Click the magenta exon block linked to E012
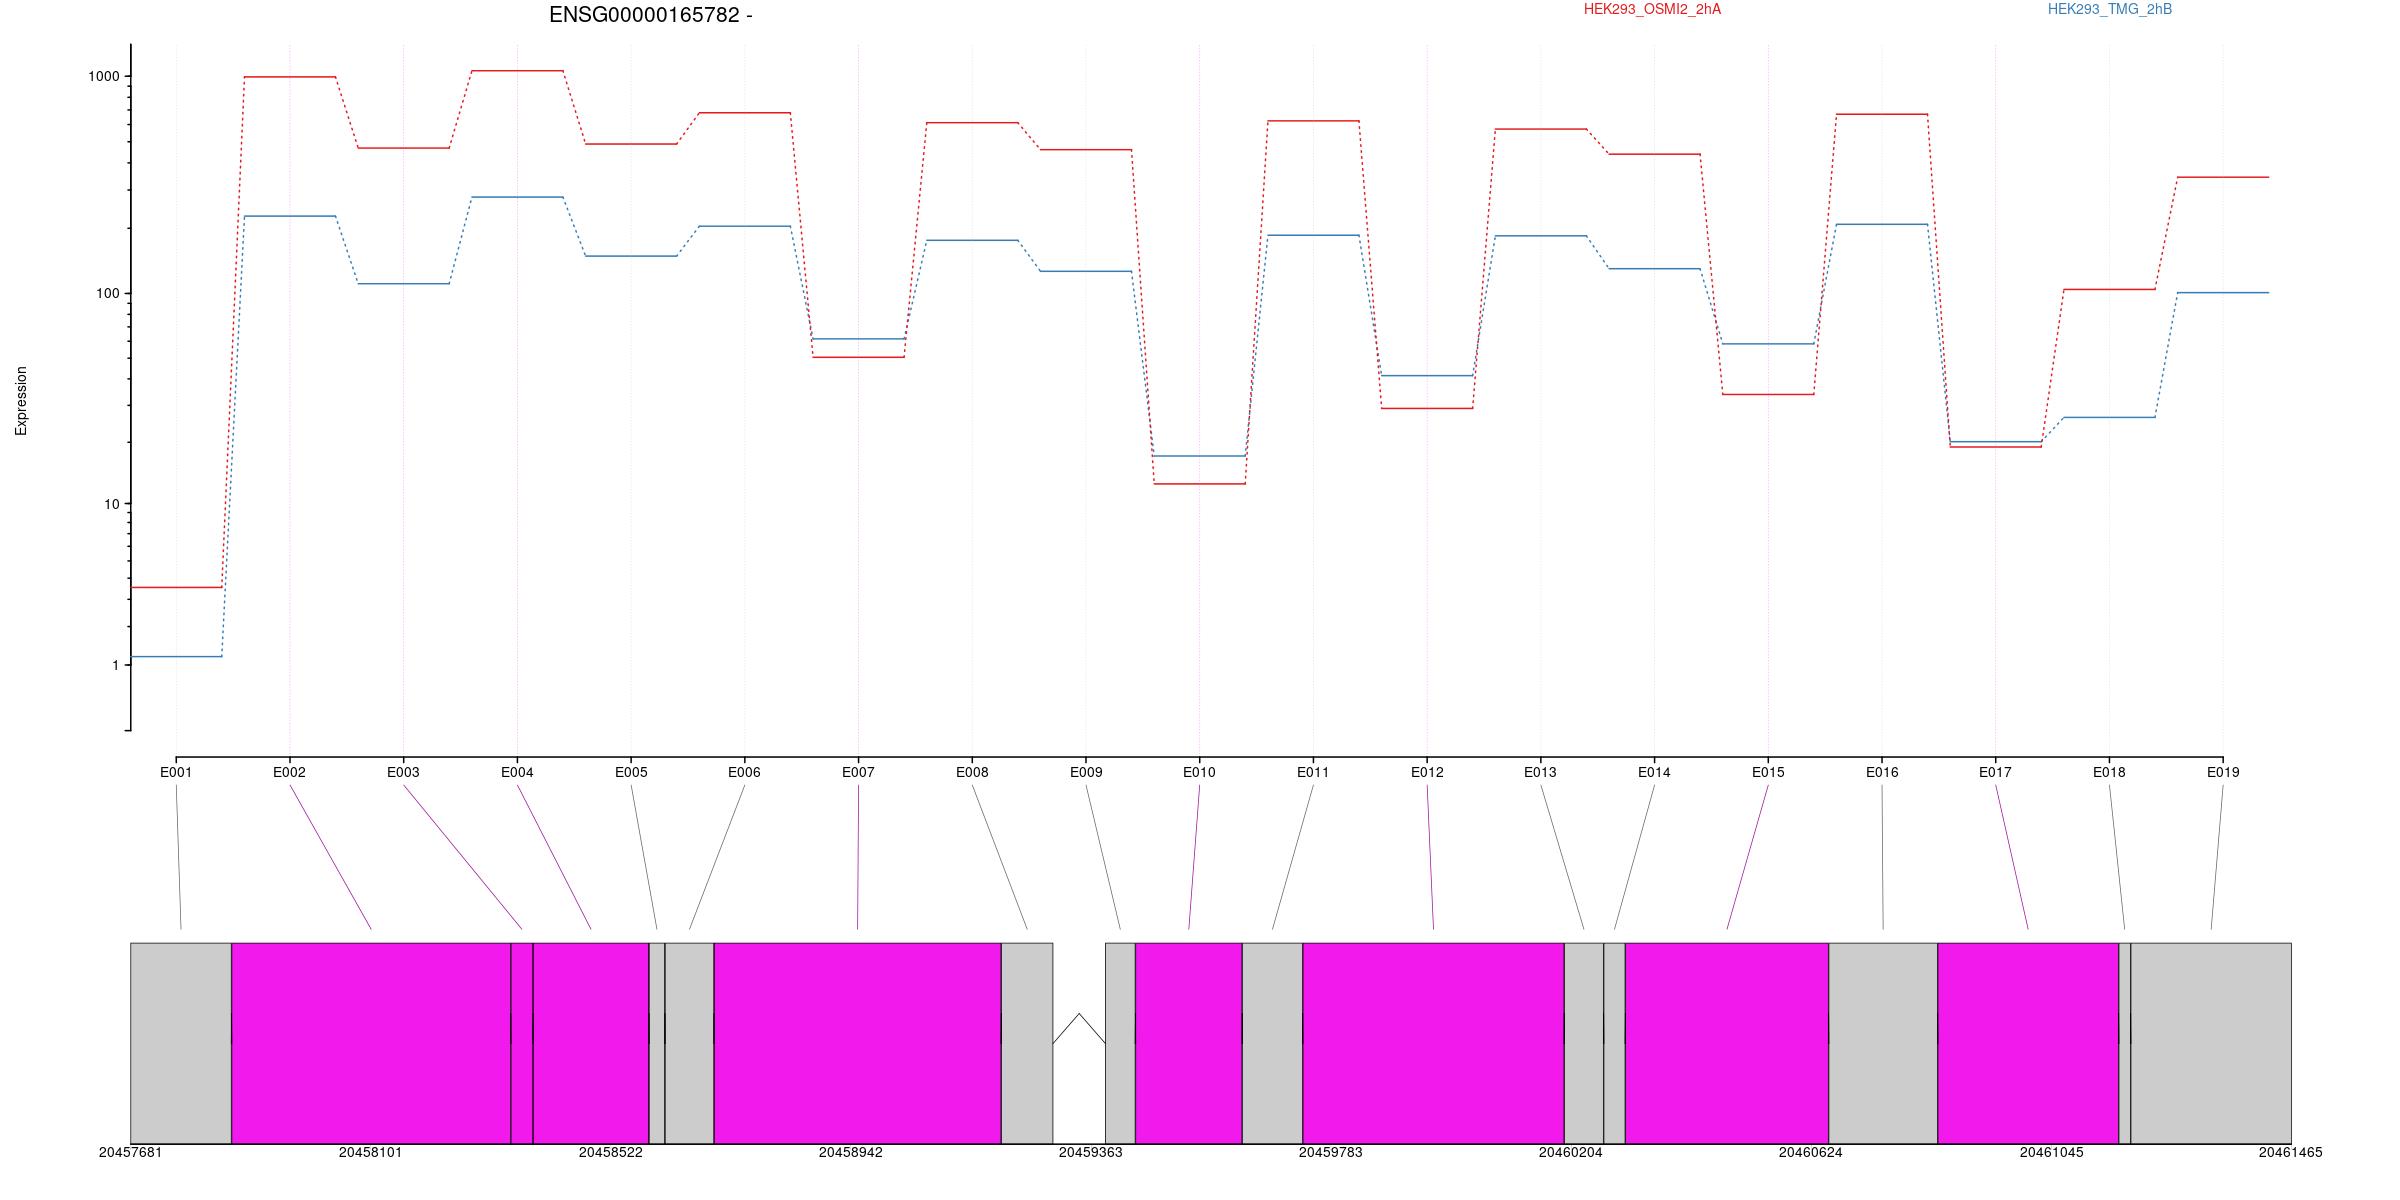This screenshot has width=2400, height=1200. click(1433, 1043)
